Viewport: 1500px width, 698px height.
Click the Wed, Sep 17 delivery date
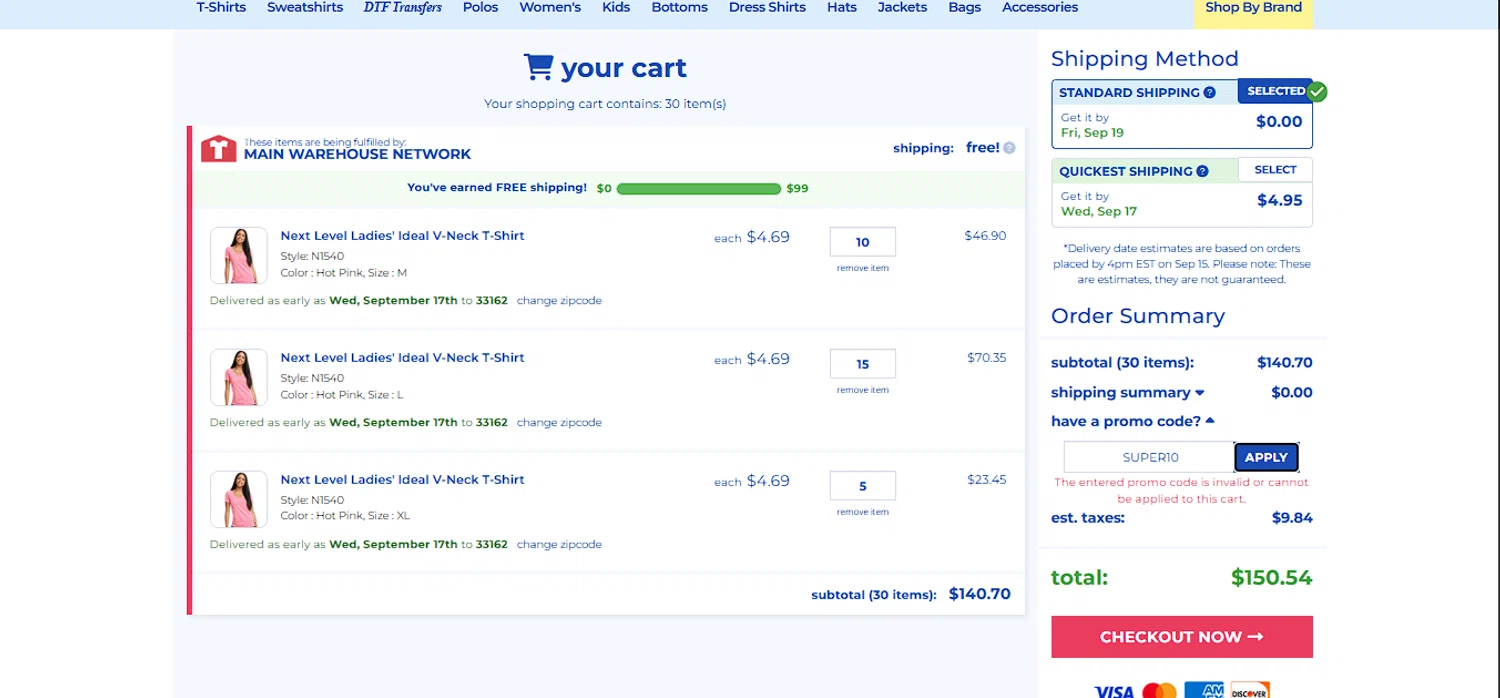(1098, 212)
